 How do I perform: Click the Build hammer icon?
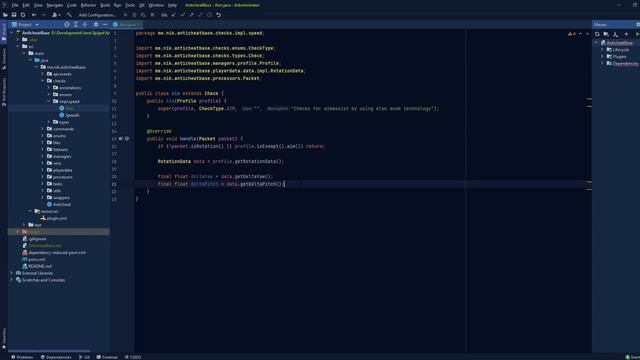(69, 15)
